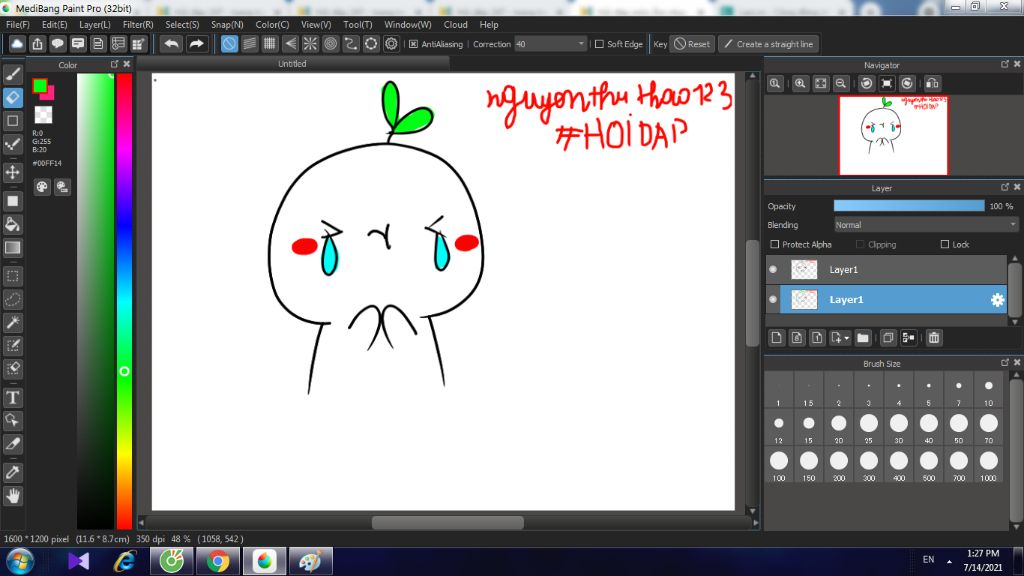Click the hue color bar
The height and width of the screenshot is (576, 1024).
point(124,301)
